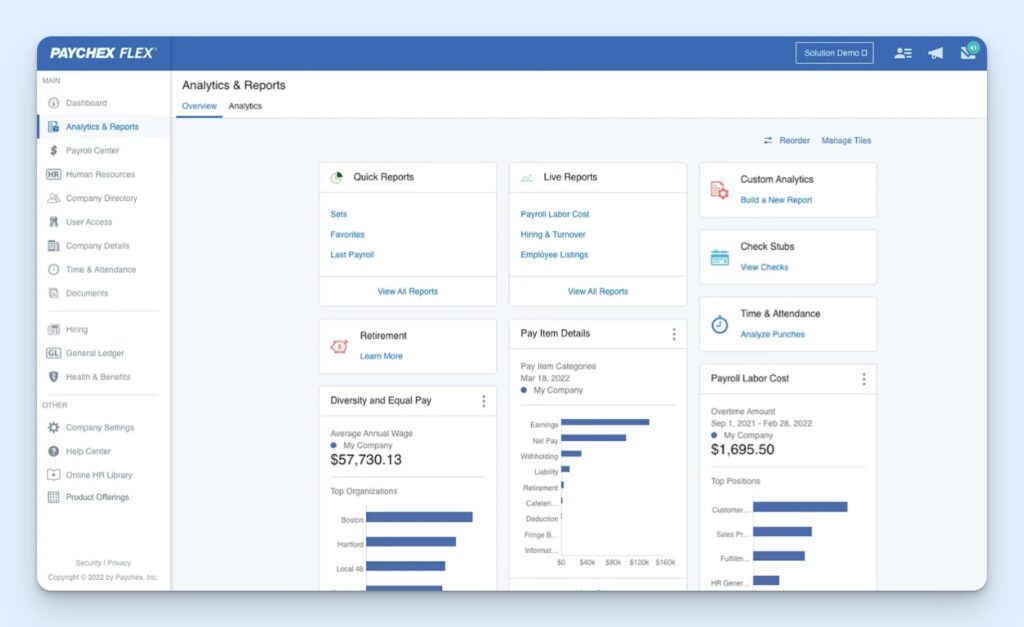Click the Payroll Center dollar icon

tap(54, 150)
